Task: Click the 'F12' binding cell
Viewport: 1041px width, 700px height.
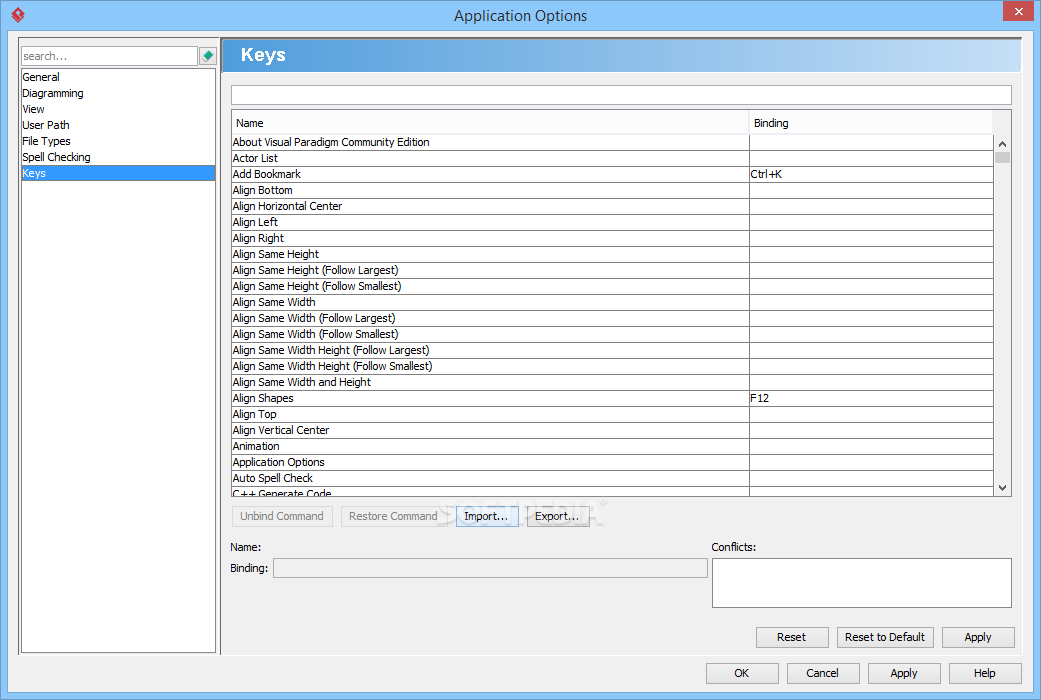Action: coord(871,398)
